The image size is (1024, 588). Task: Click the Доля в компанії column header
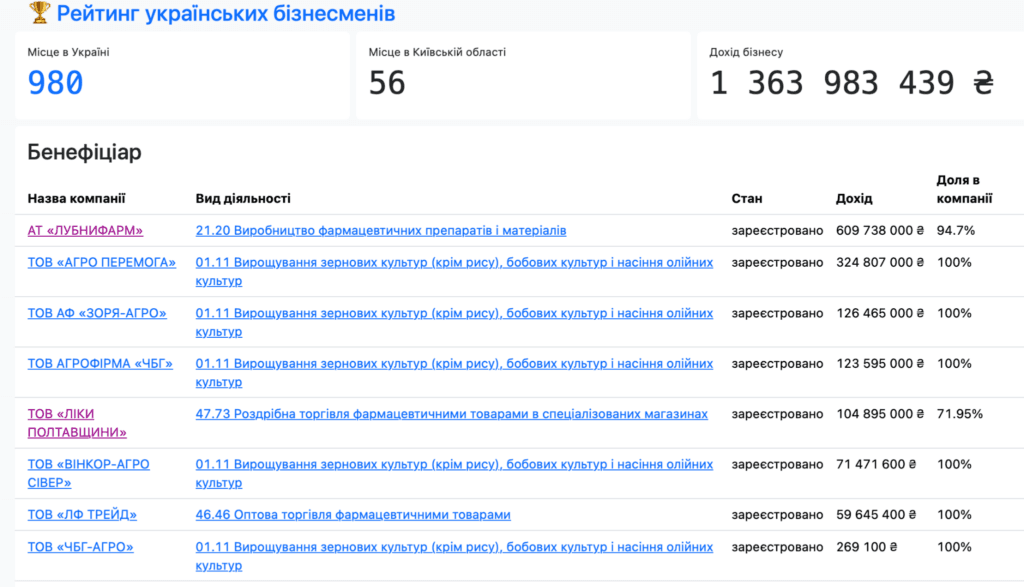[963, 189]
